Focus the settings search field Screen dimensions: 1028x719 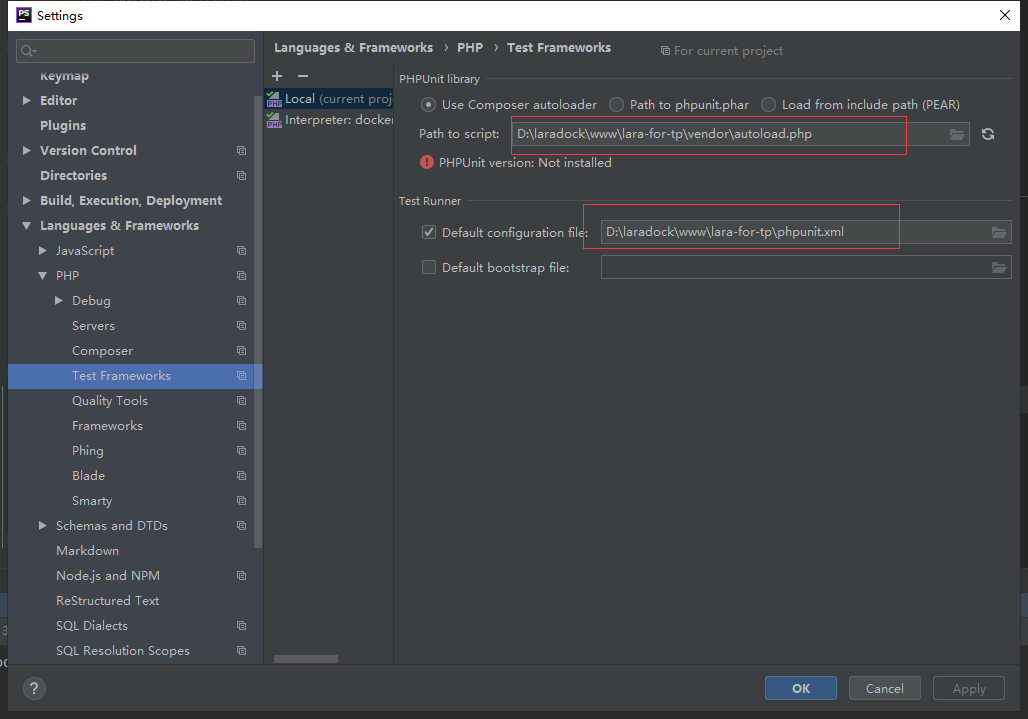pyautogui.click(x=135, y=51)
